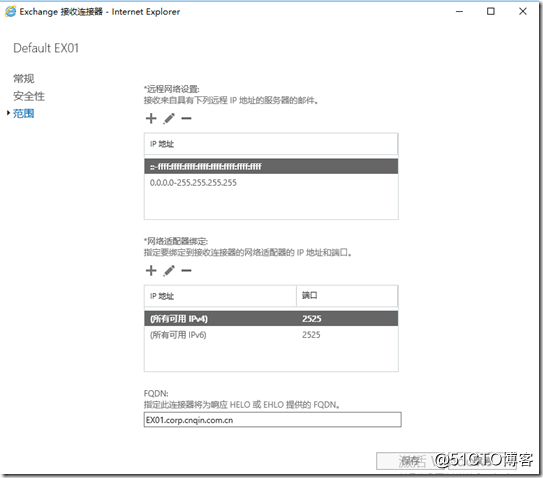Screen dimensions: 543x478
Task: Edit the selected adapter binding
Action: point(169,271)
